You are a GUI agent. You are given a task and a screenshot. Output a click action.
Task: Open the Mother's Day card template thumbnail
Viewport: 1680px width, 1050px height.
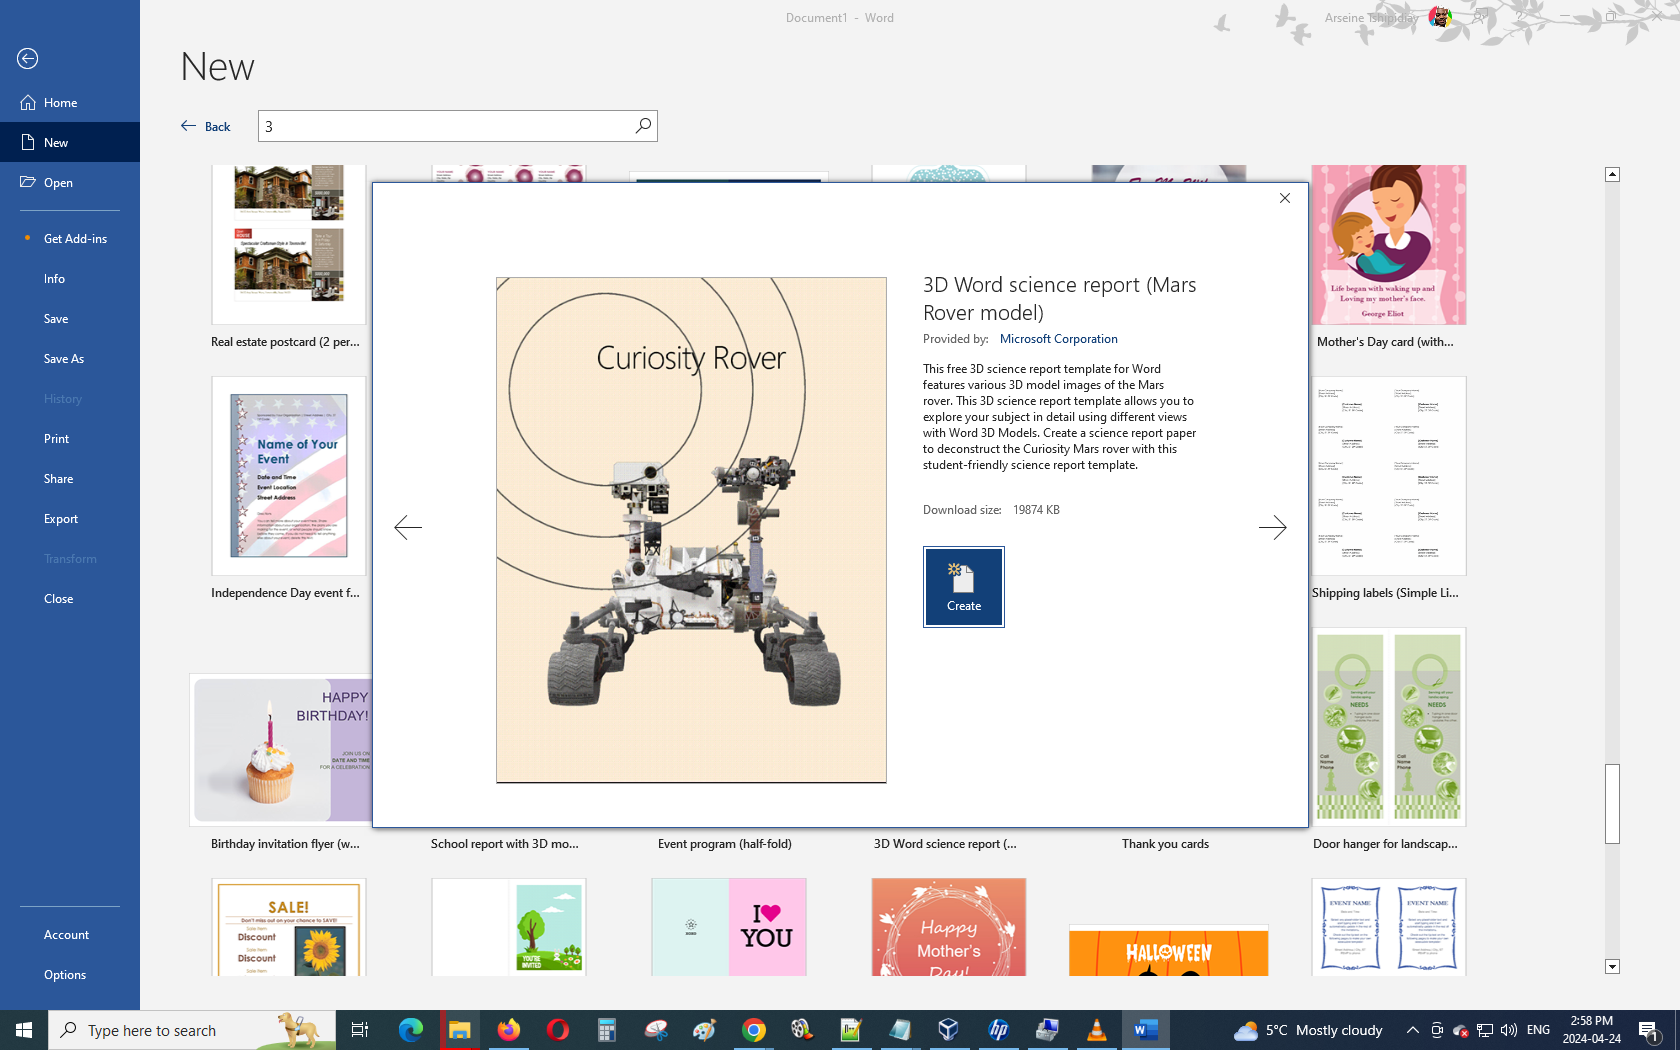1388,246
